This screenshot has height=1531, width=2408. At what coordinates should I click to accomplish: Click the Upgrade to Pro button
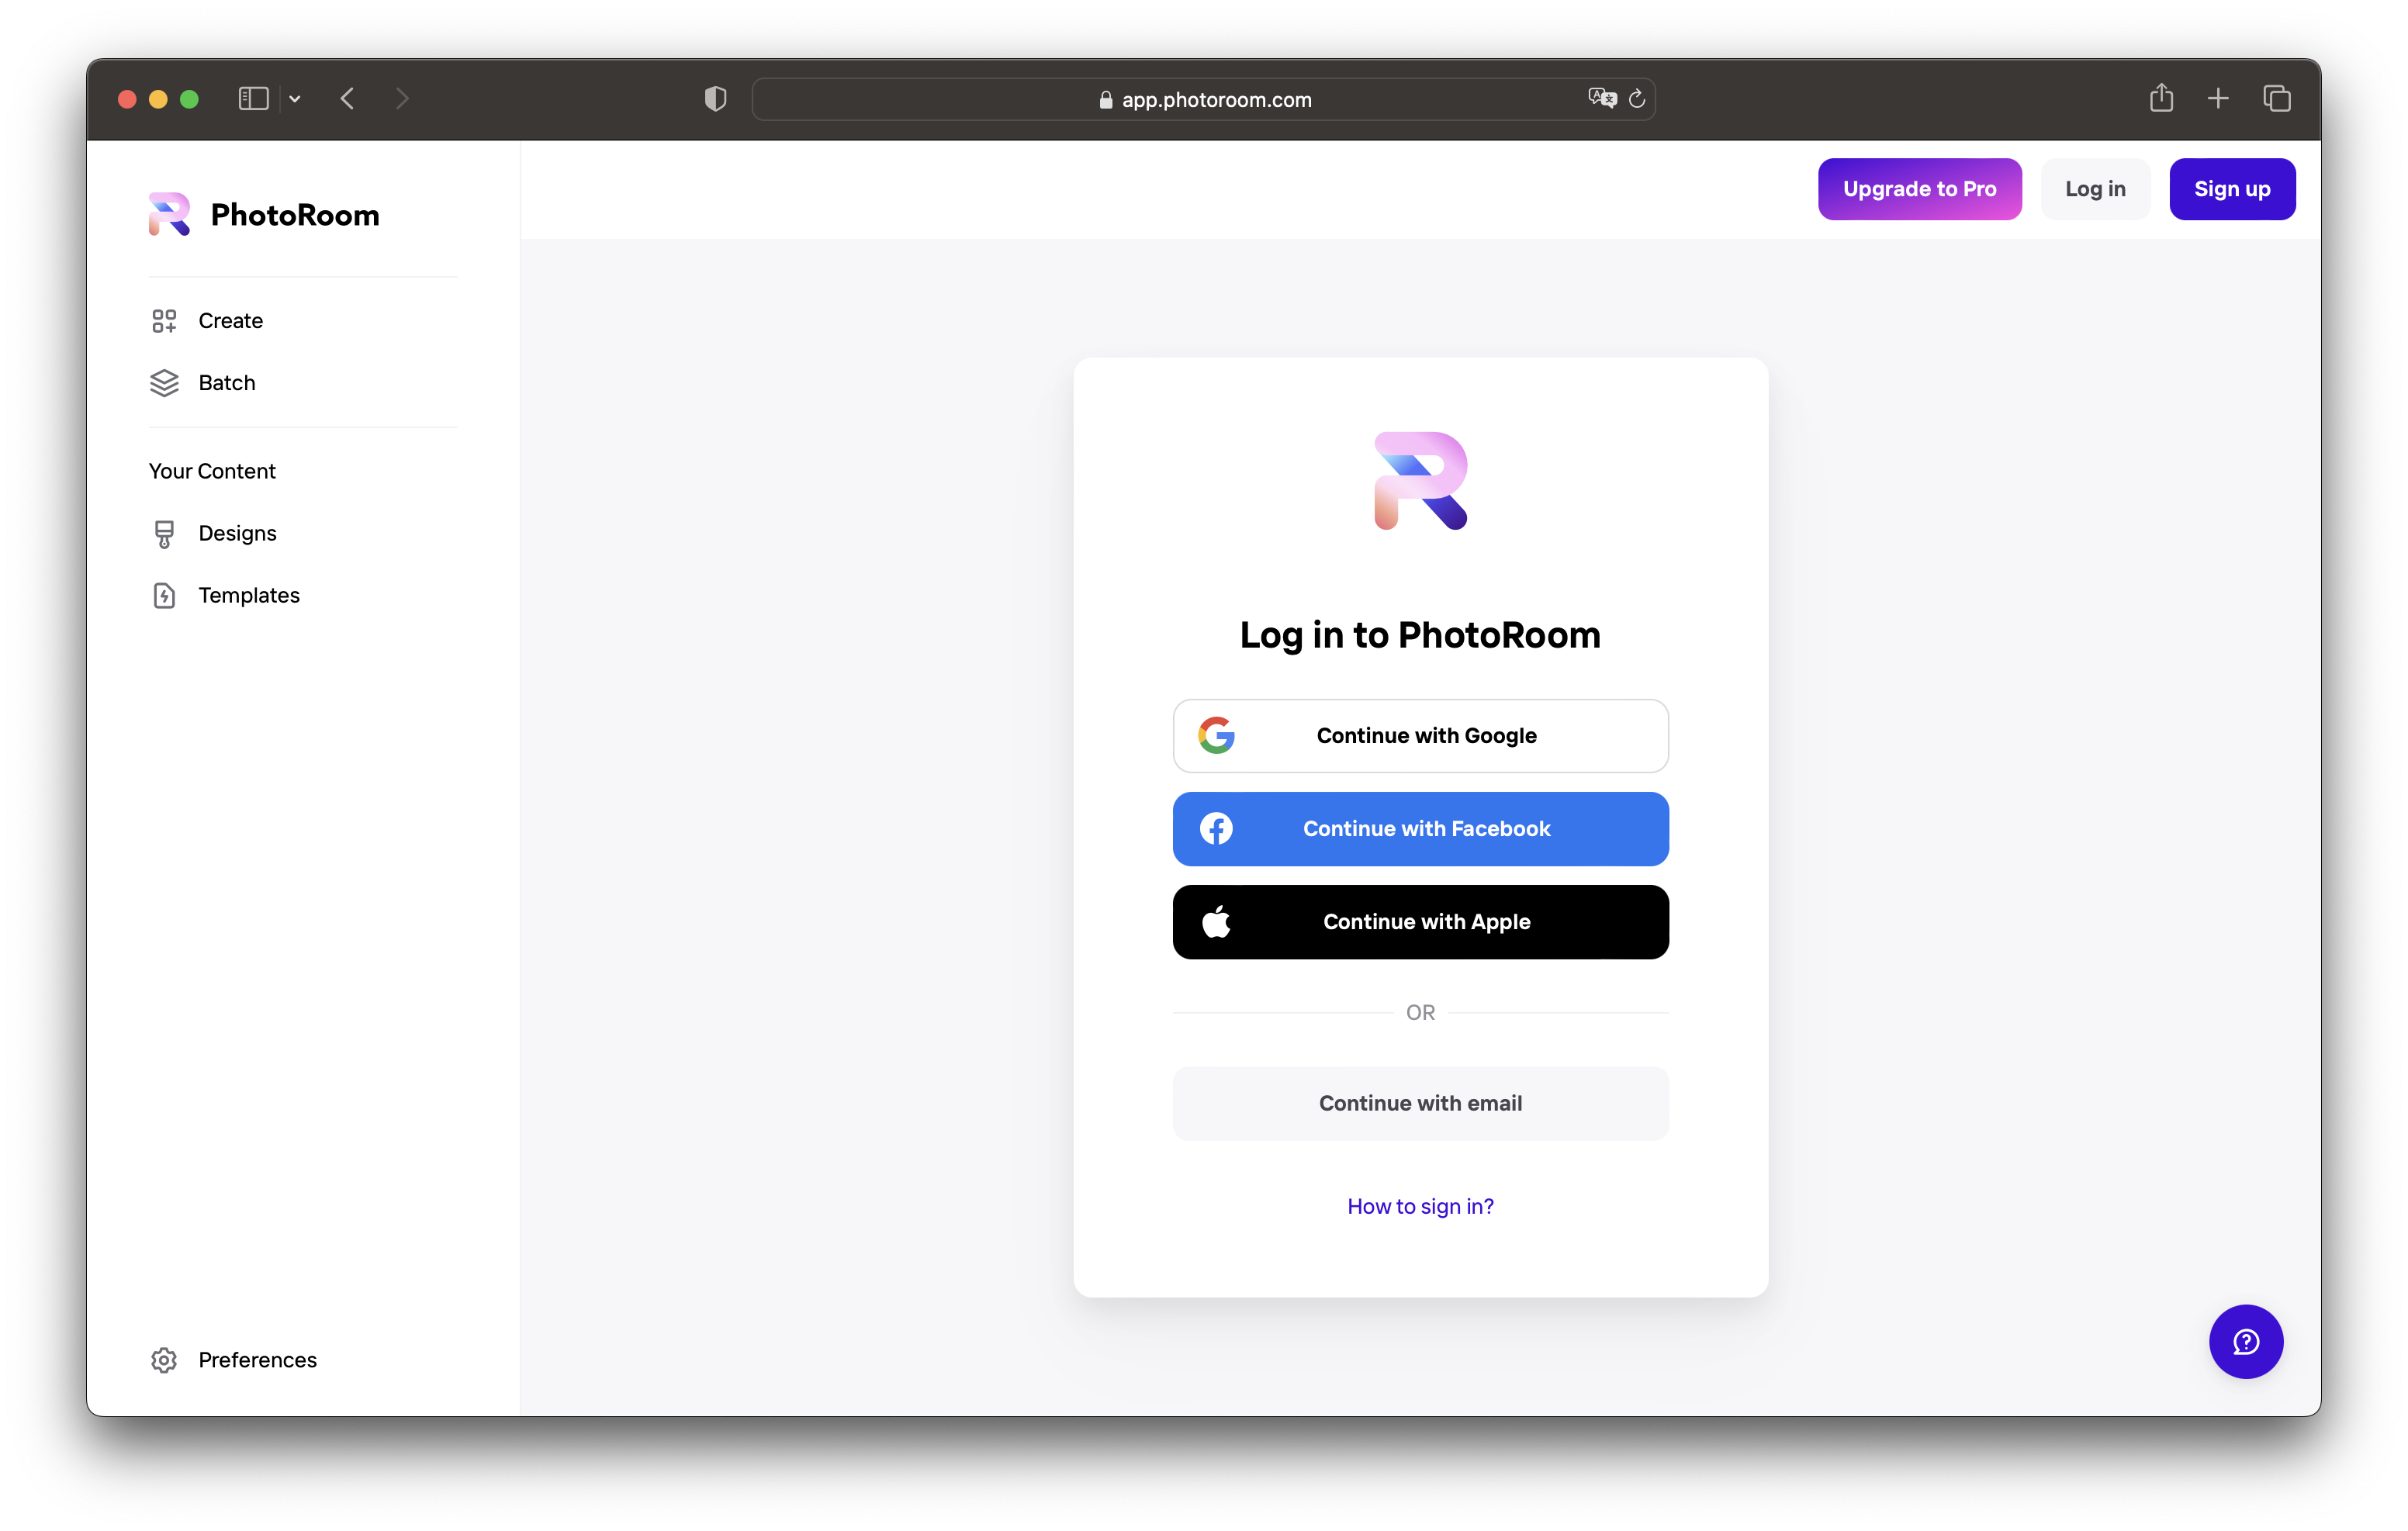[x=1918, y=188]
